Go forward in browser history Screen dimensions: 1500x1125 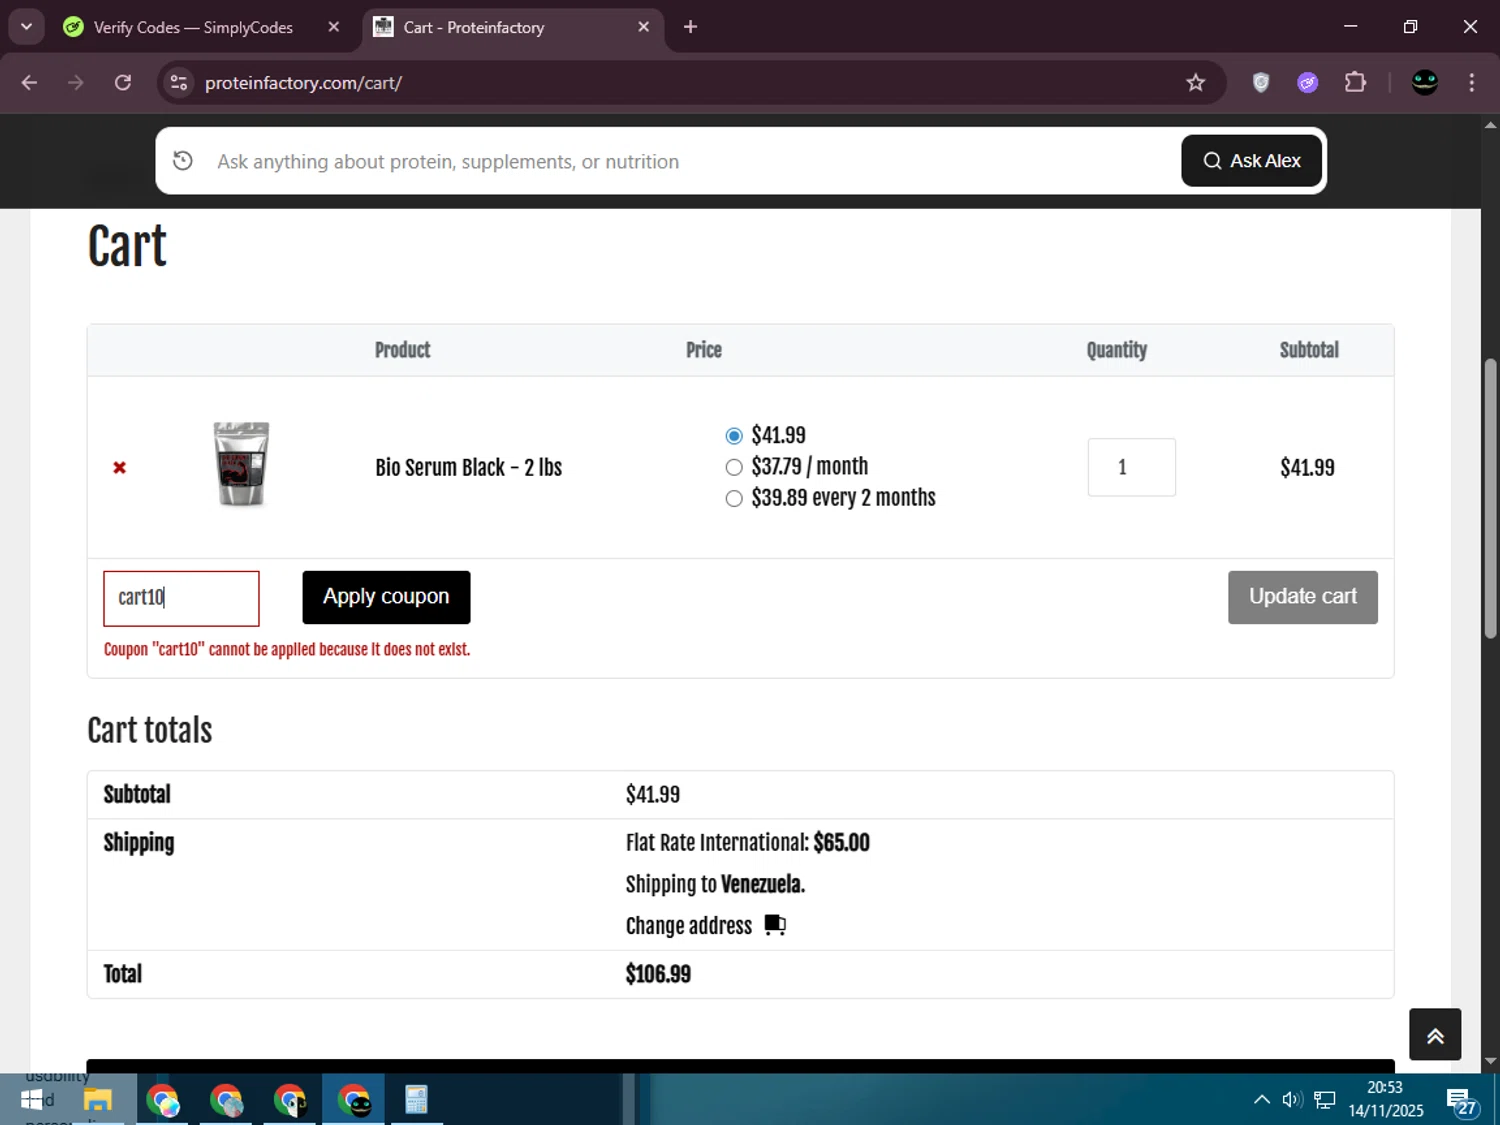click(76, 83)
